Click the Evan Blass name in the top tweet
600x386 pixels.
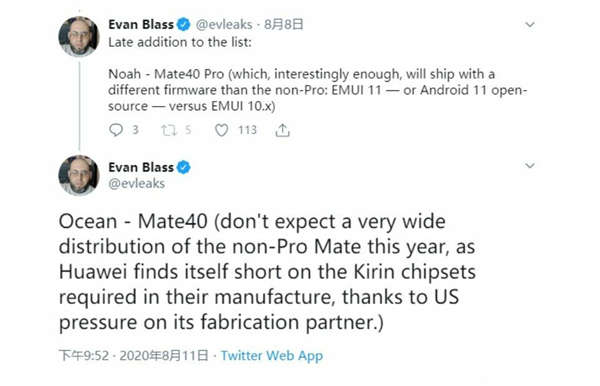[x=141, y=25]
